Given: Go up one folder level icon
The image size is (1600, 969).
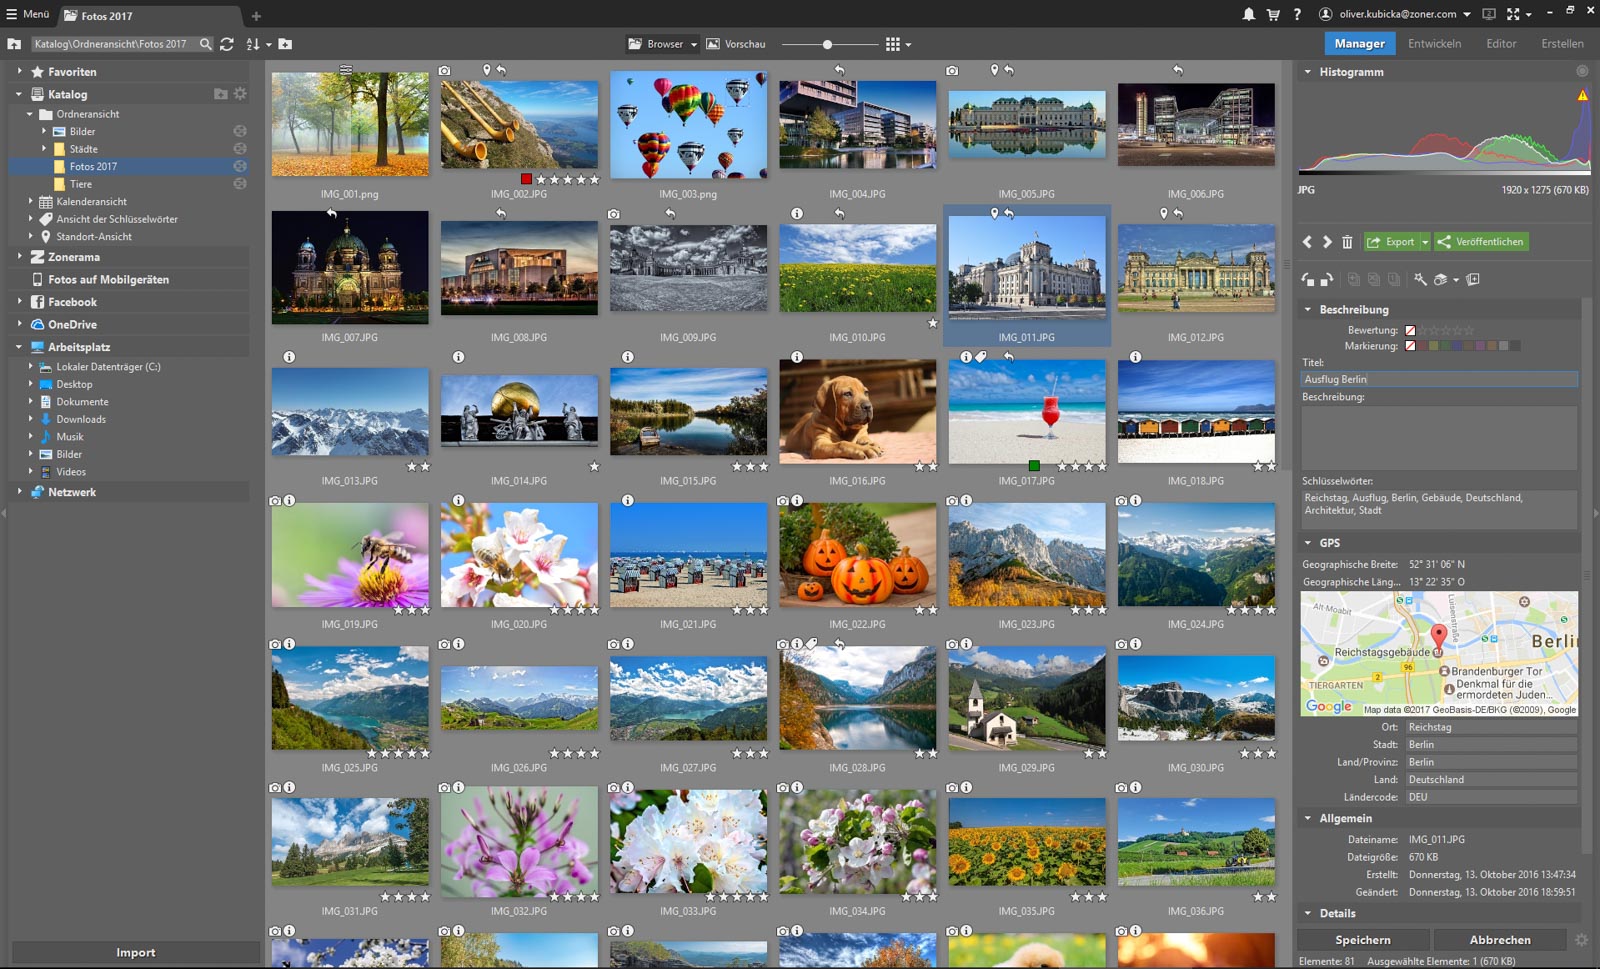Looking at the screenshot, I should (x=14, y=44).
